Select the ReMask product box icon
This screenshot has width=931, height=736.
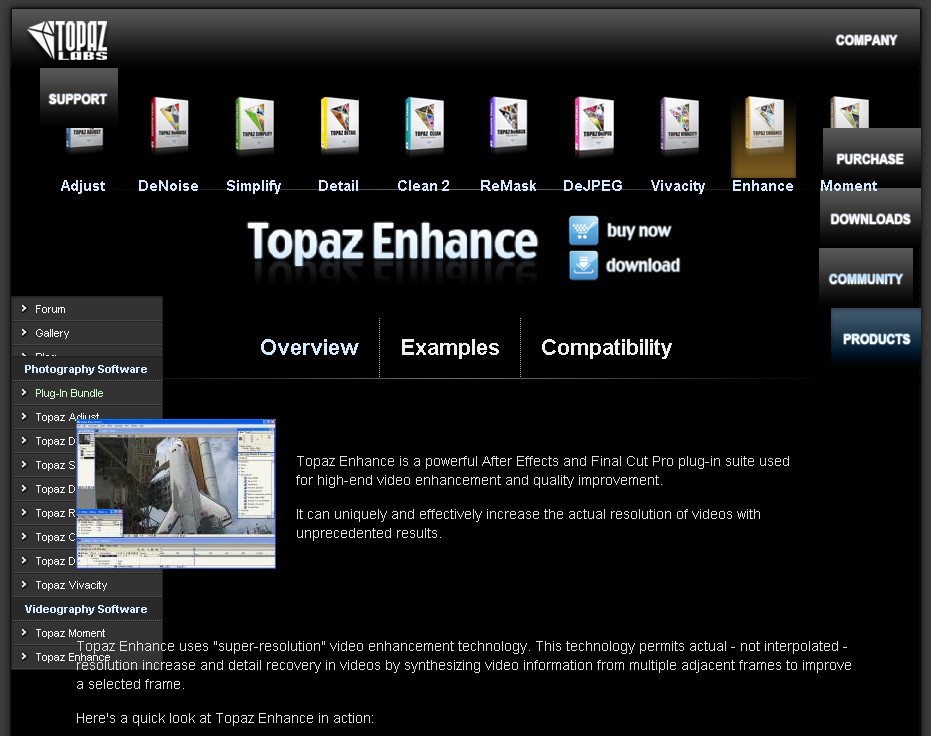[508, 126]
